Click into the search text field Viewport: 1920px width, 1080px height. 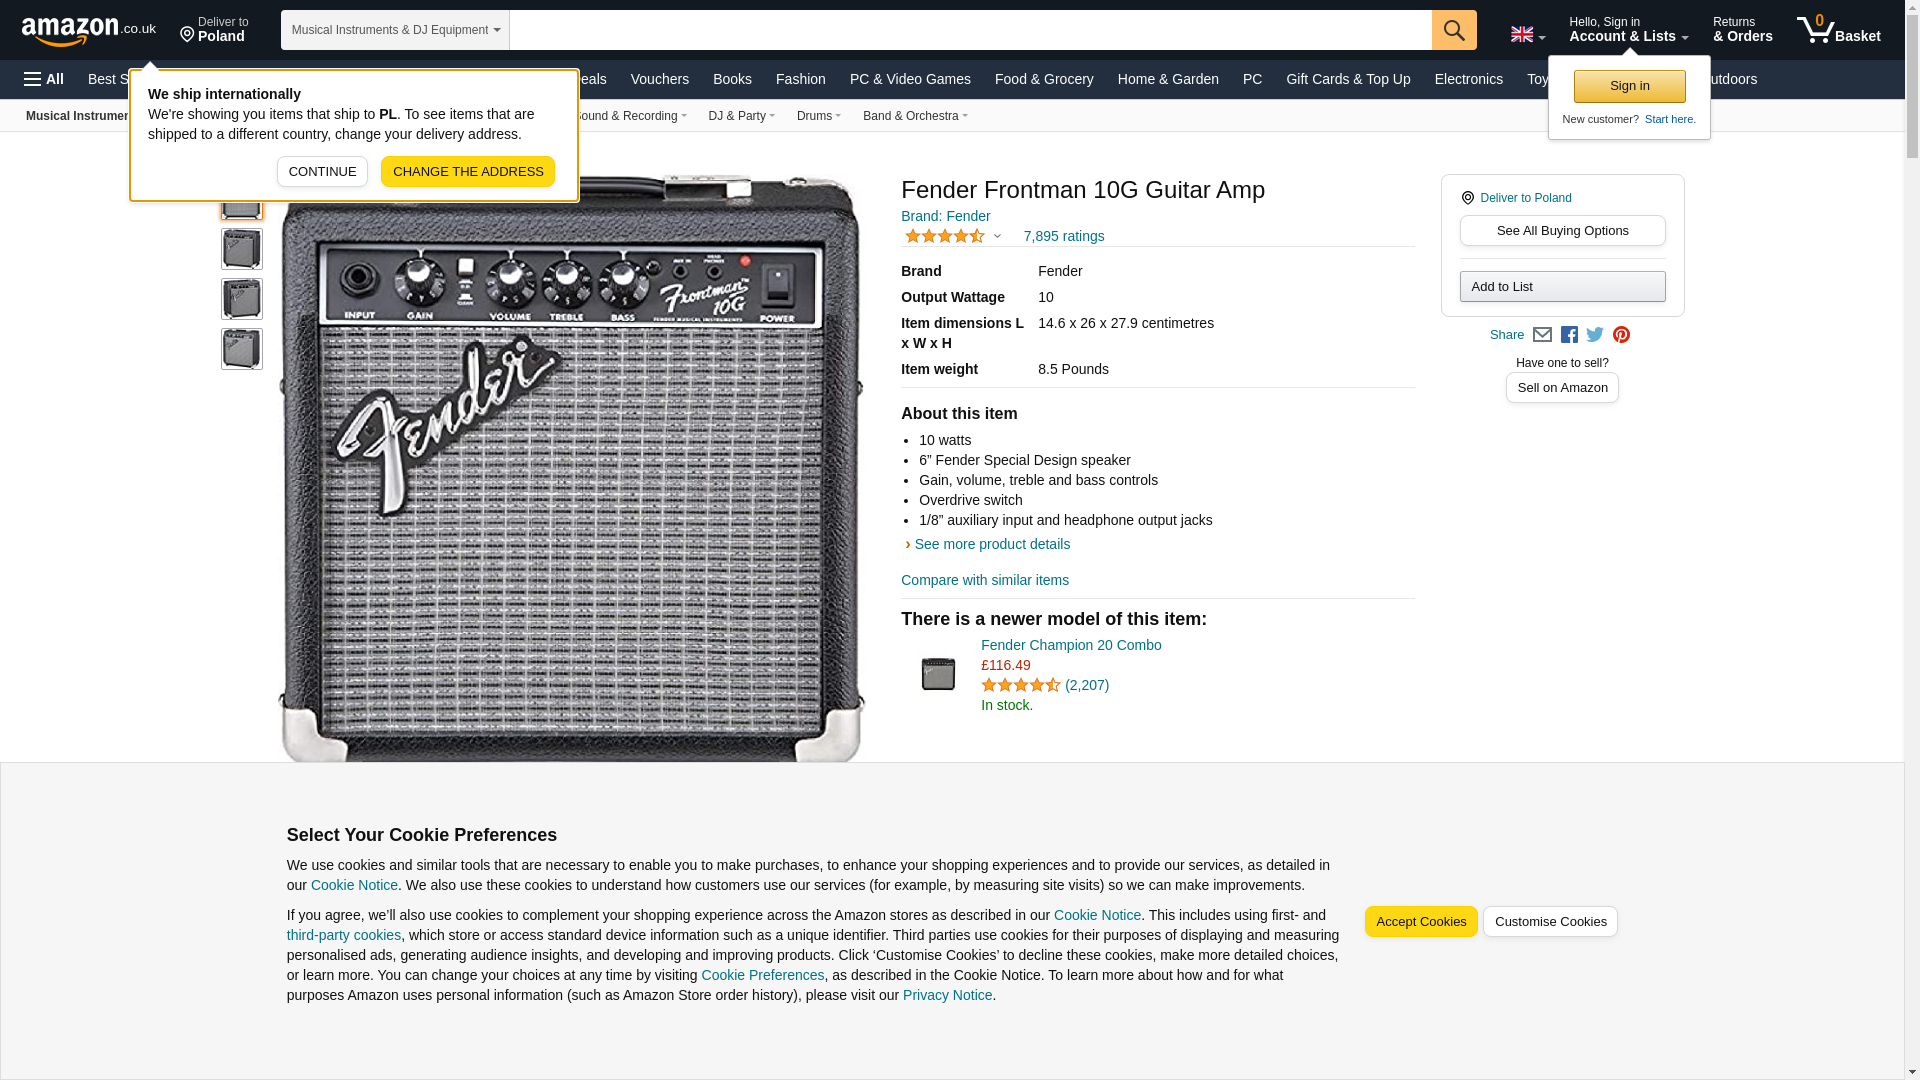[x=970, y=30]
